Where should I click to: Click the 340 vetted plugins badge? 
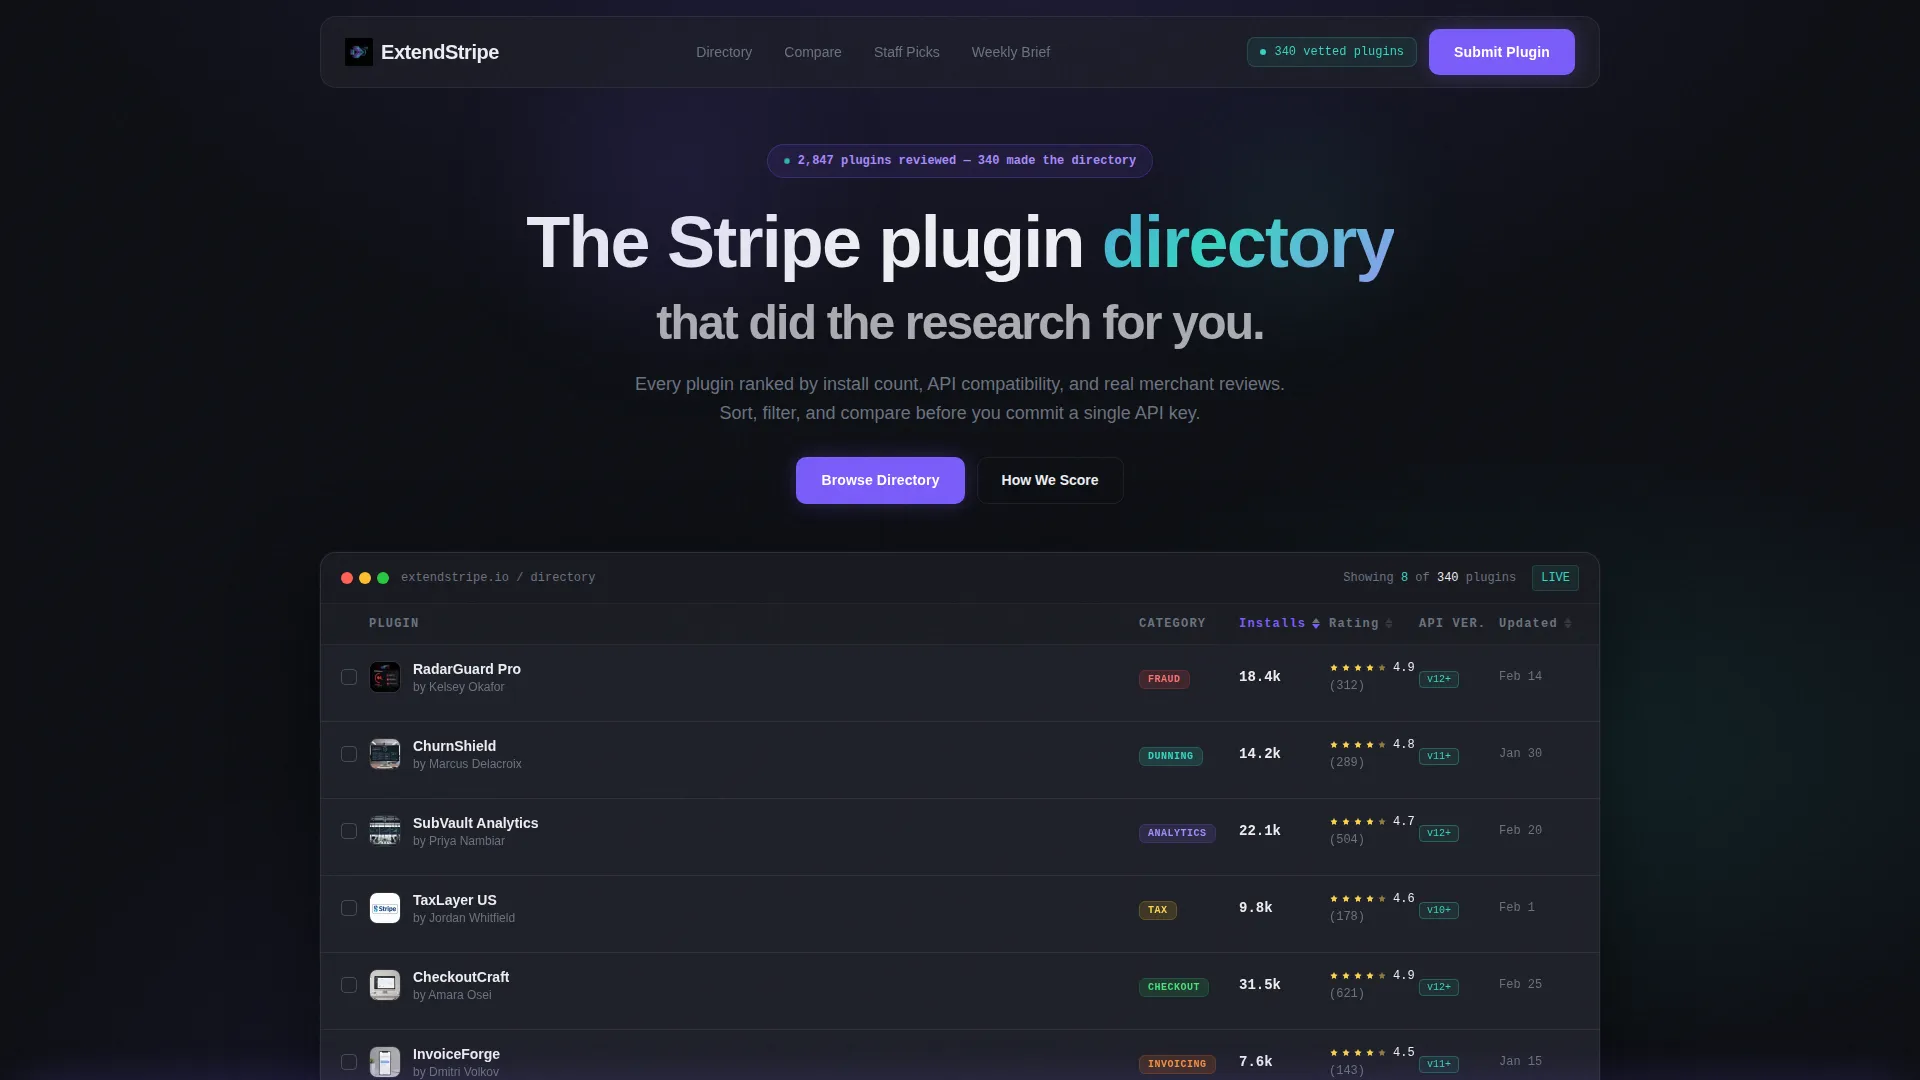point(1331,52)
